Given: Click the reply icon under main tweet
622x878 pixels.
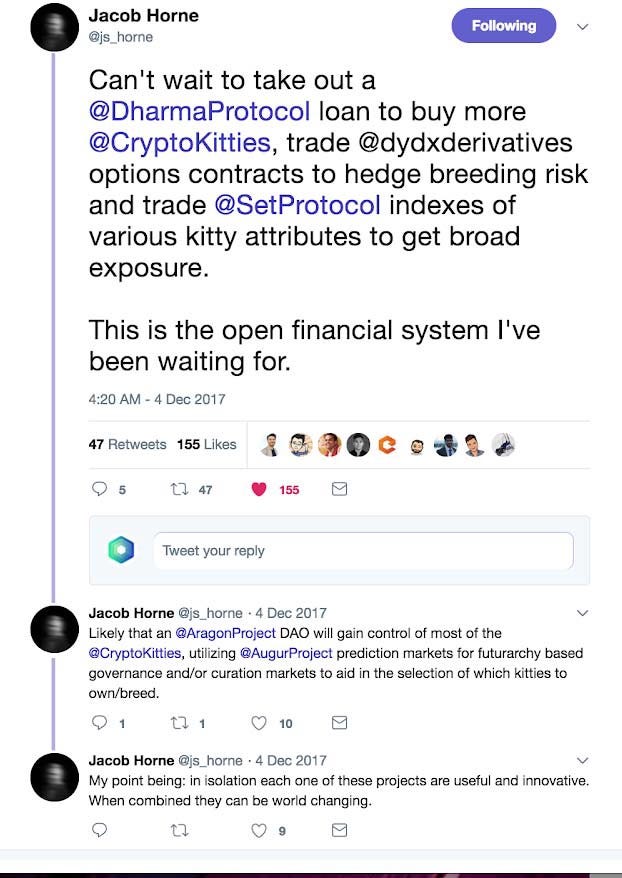Looking at the screenshot, I should 99,489.
